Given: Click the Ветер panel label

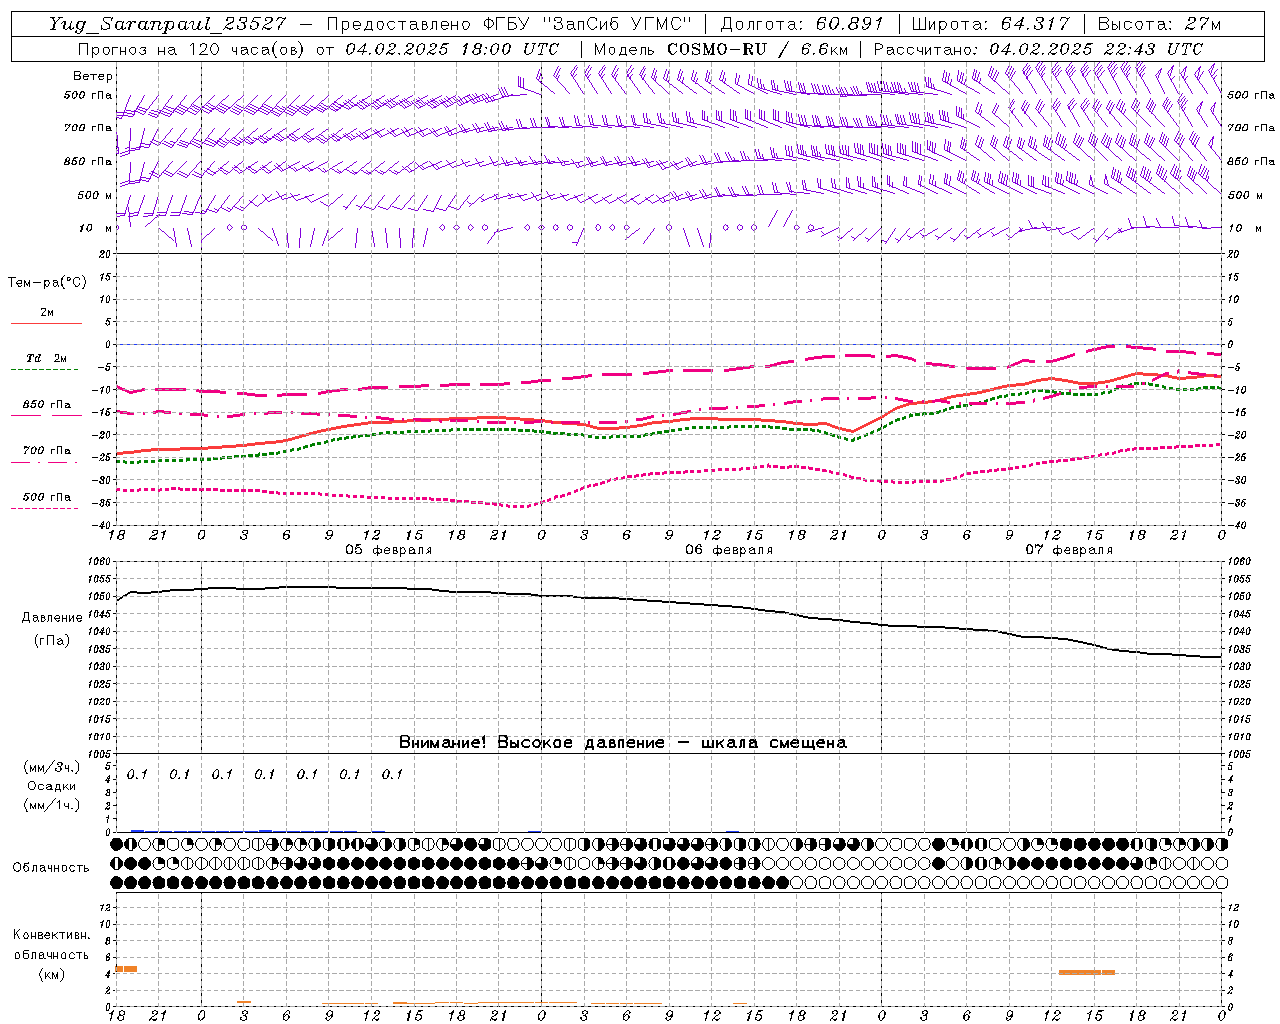Looking at the screenshot, I should pyautogui.click(x=93, y=76).
